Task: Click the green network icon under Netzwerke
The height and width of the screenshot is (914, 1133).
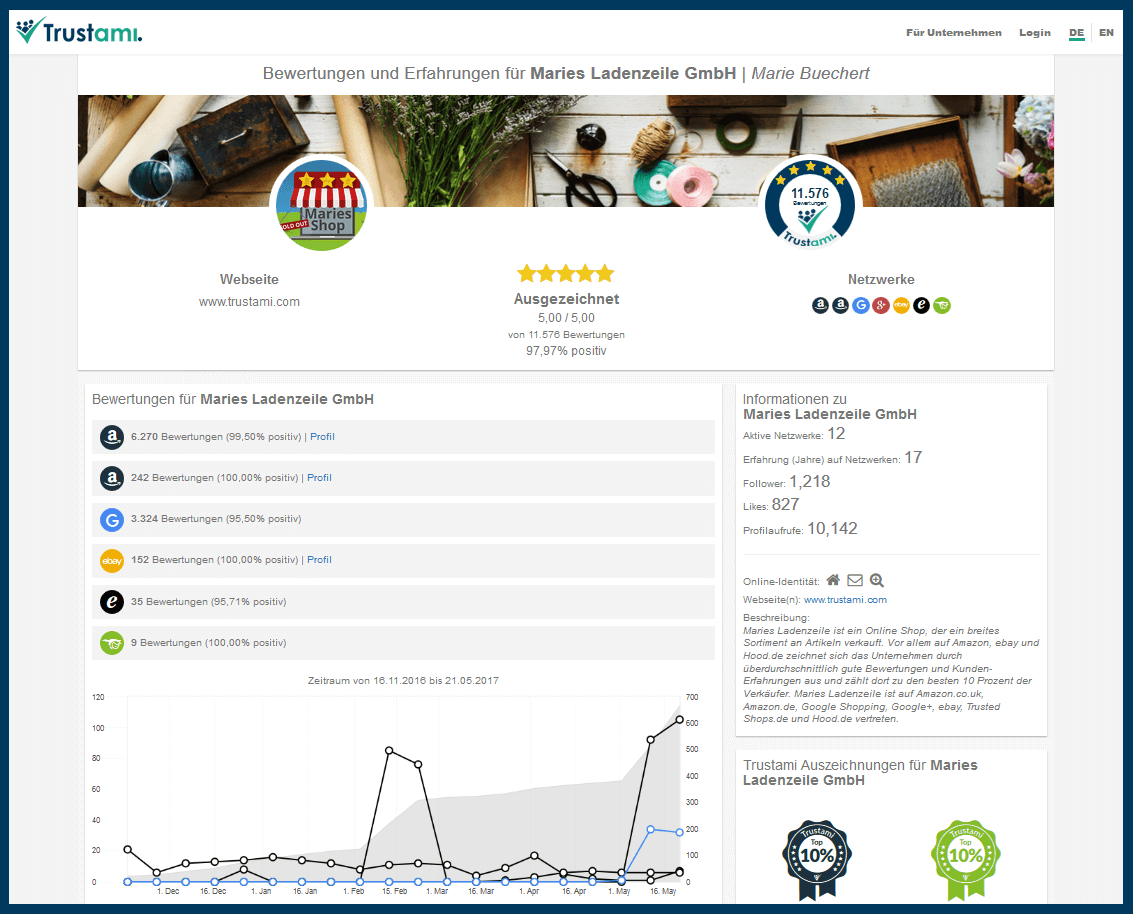Action: (942, 306)
